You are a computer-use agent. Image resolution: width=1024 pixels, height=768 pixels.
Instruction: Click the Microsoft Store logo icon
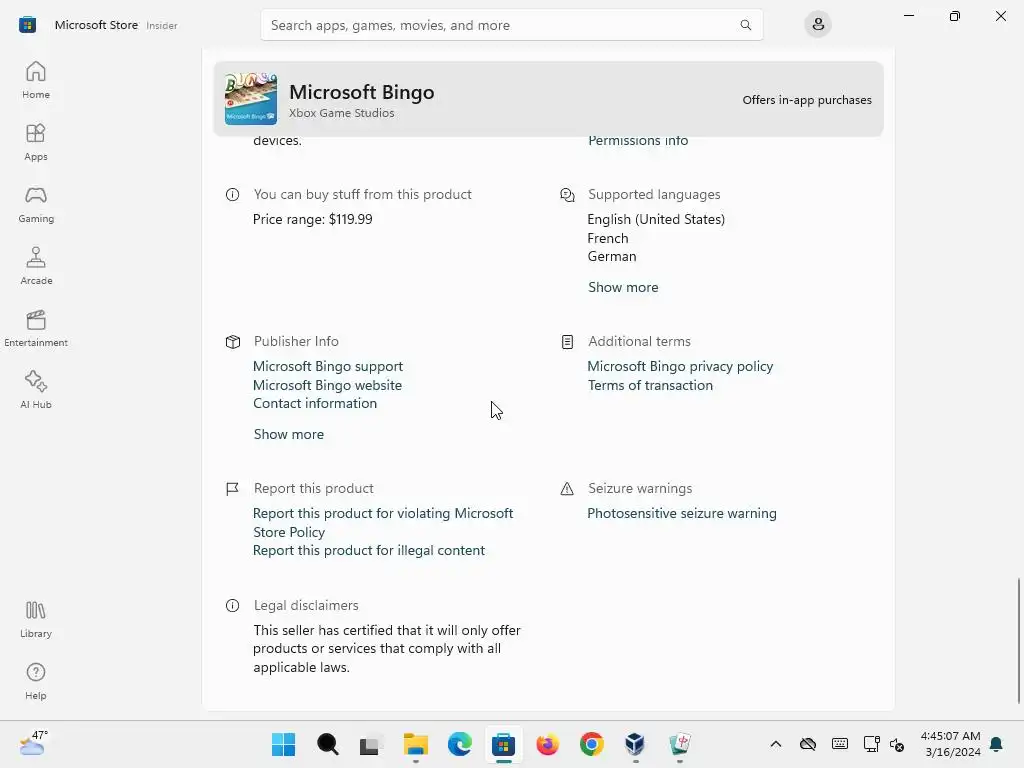click(27, 25)
